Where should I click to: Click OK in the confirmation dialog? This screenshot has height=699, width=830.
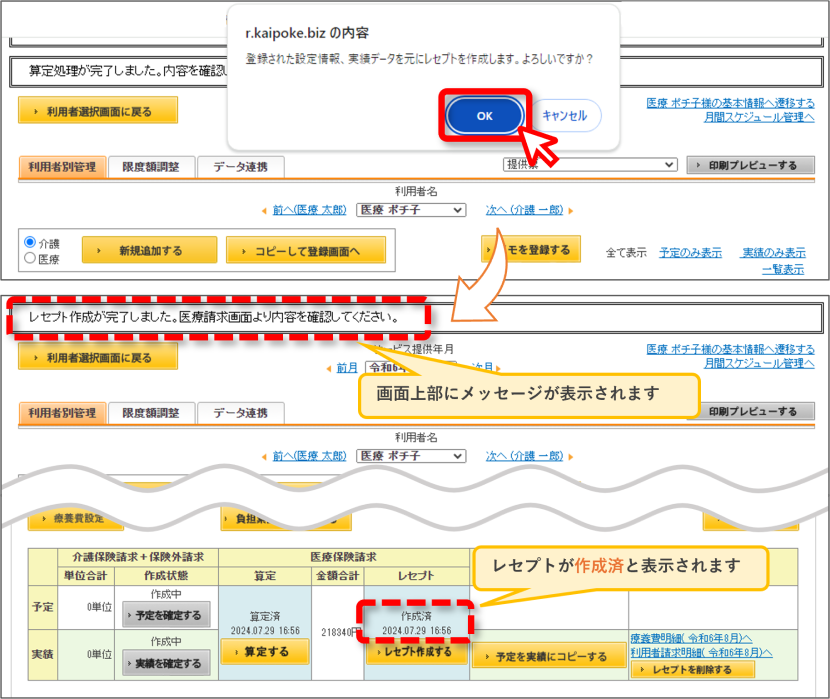coord(484,116)
